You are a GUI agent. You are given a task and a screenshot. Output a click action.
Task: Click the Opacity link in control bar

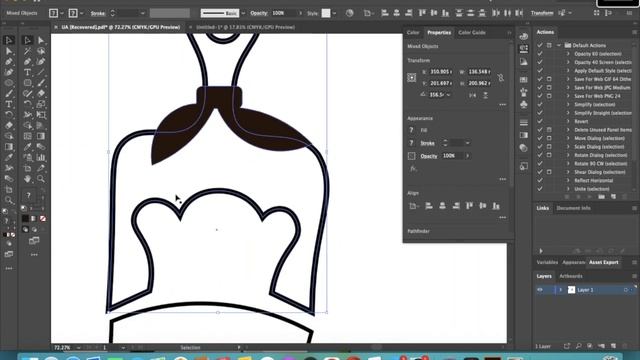coord(259,13)
